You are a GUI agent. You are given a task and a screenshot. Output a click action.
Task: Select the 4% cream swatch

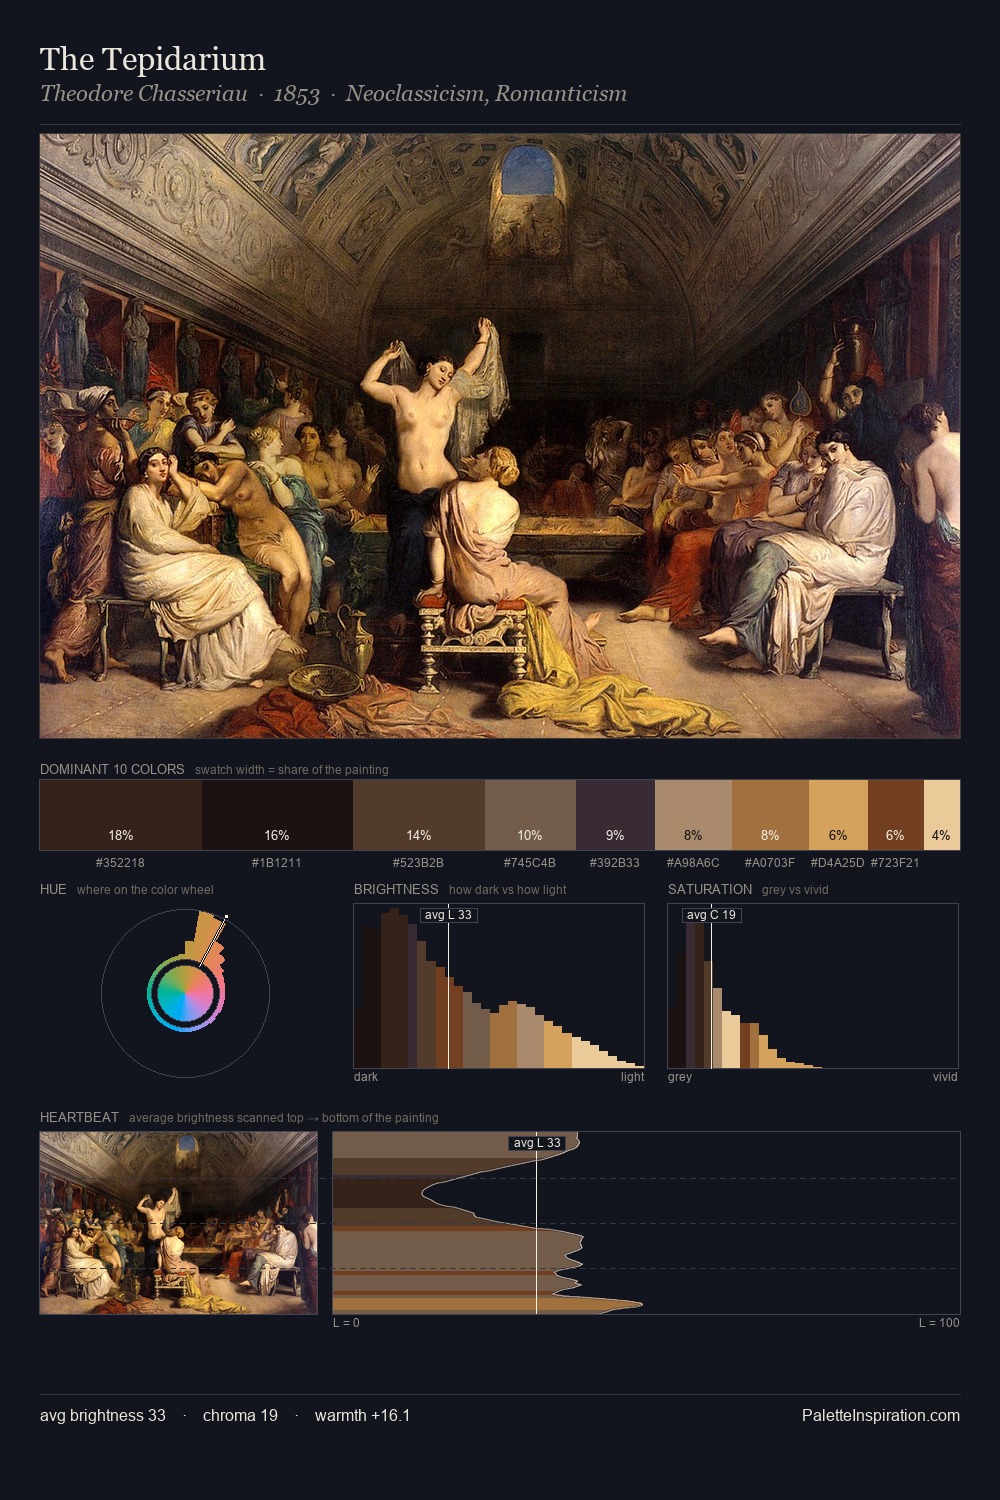pos(941,815)
